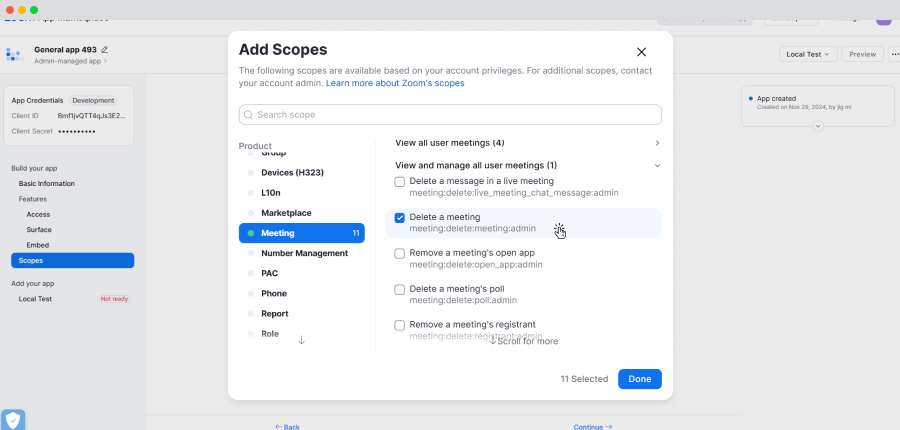Check Remove a meeting's open app

(x=399, y=254)
